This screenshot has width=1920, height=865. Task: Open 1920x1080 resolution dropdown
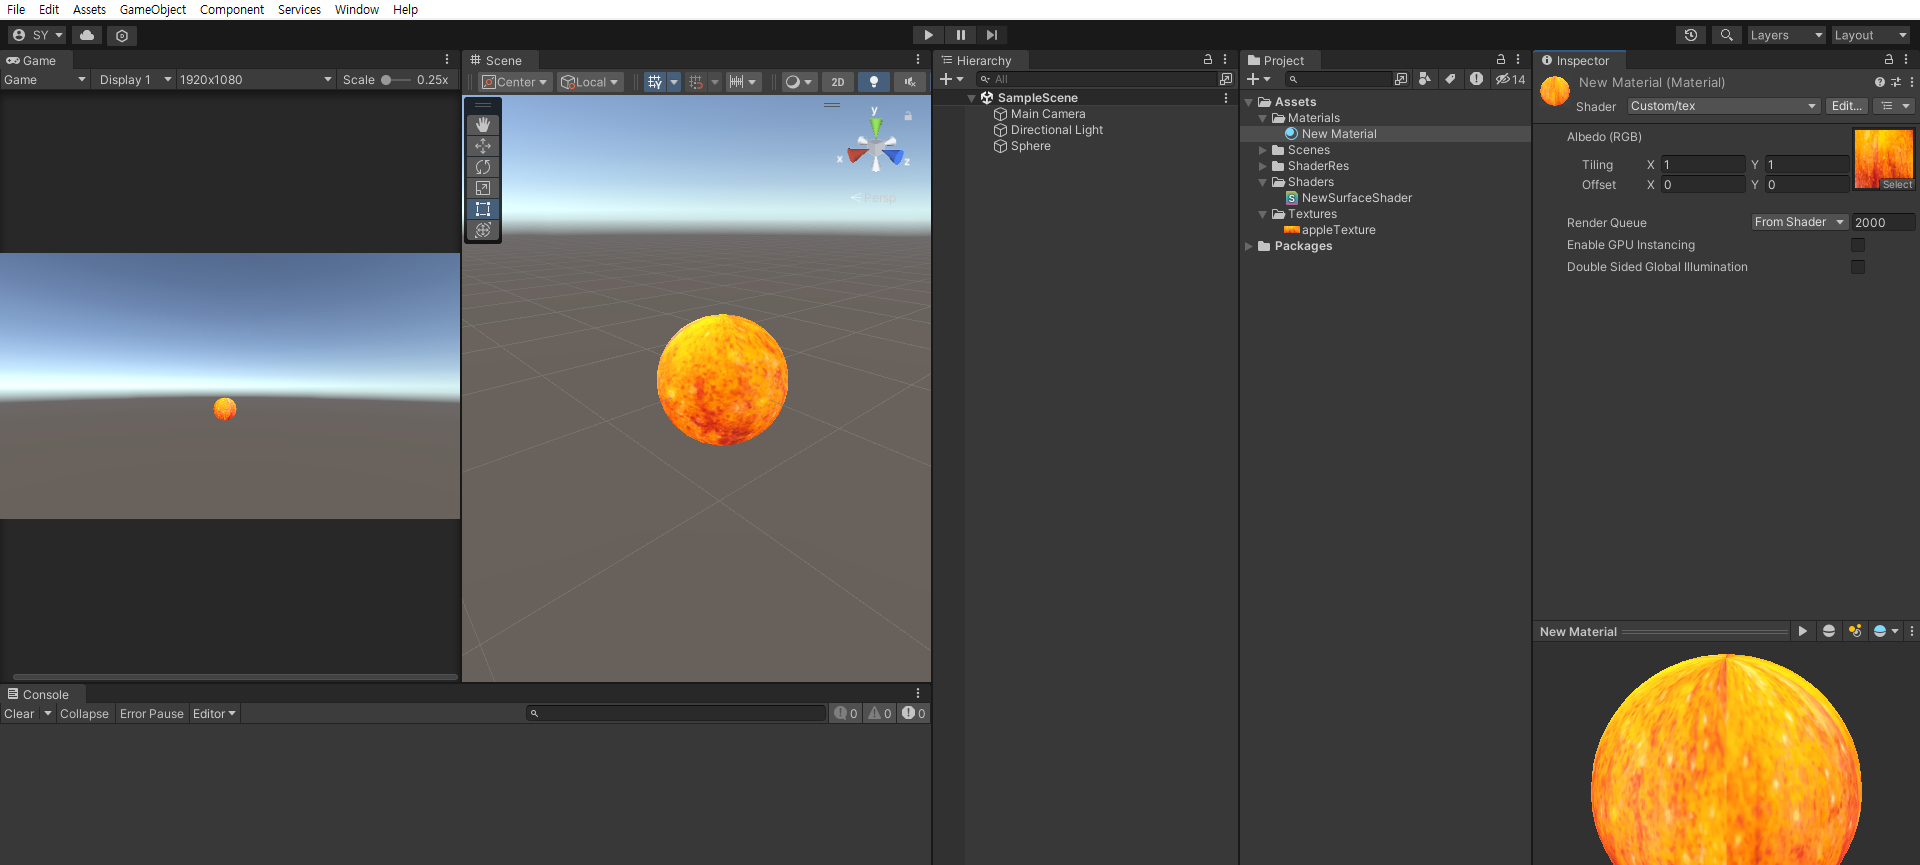[x=256, y=80]
